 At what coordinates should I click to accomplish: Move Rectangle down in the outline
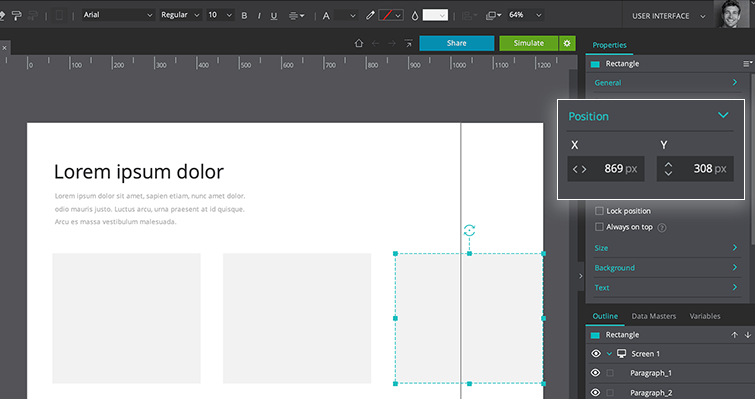[x=747, y=335]
